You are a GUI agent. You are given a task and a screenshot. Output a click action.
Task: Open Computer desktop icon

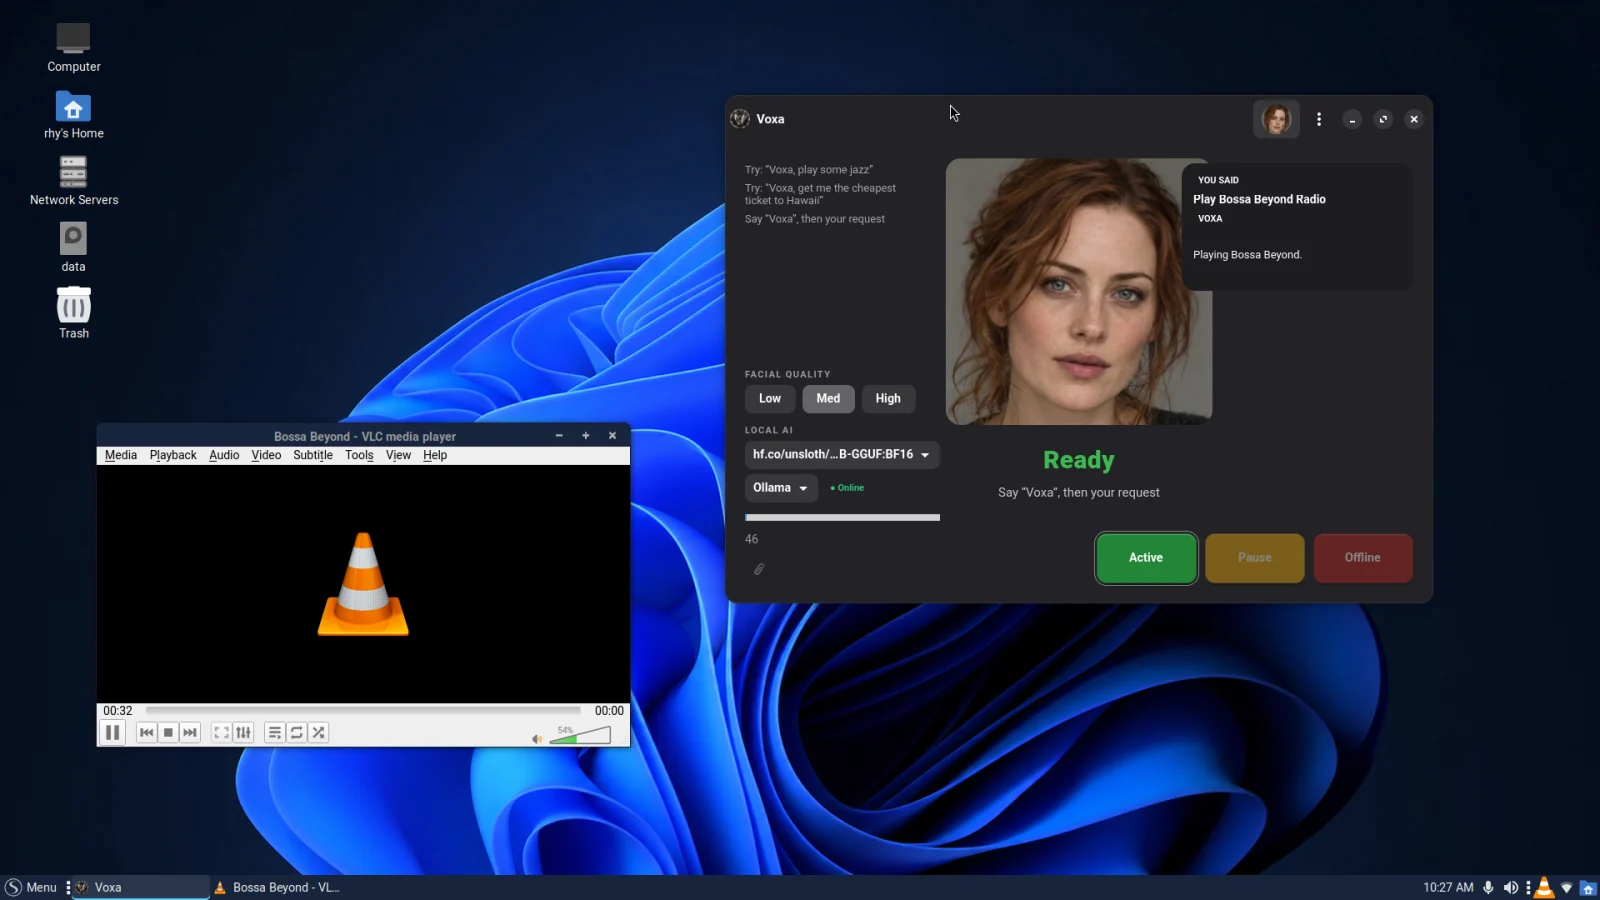pyautogui.click(x=73, y=47)
